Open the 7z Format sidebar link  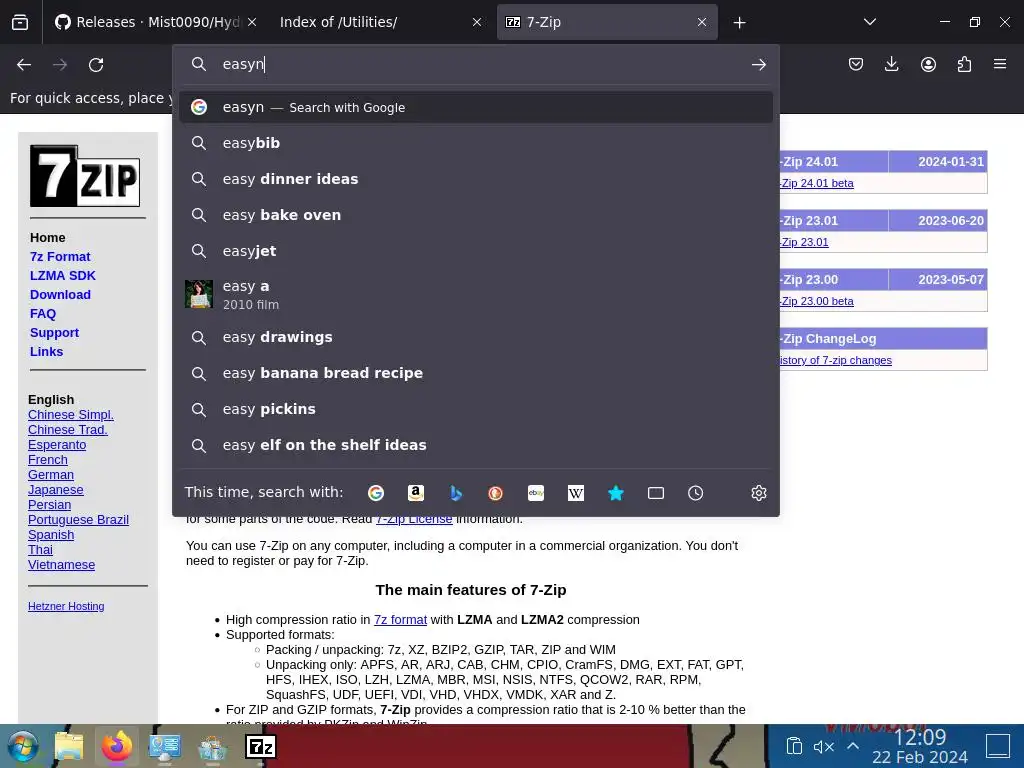click(x=60, y=257)
